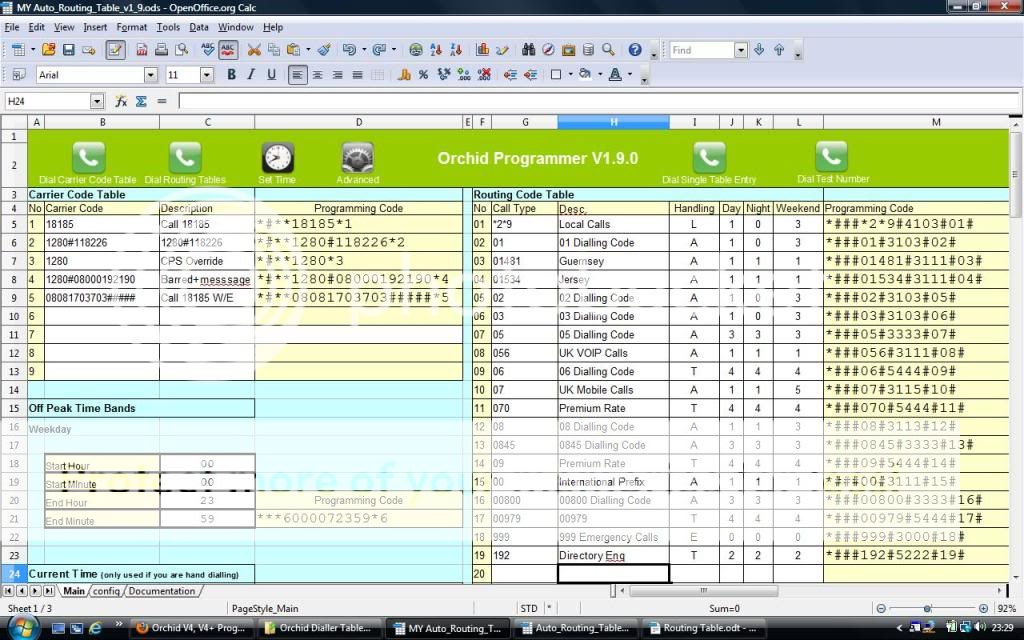Jump to the last sheet tab button
The image size is (1024, 640).
(x=49, y=591)
